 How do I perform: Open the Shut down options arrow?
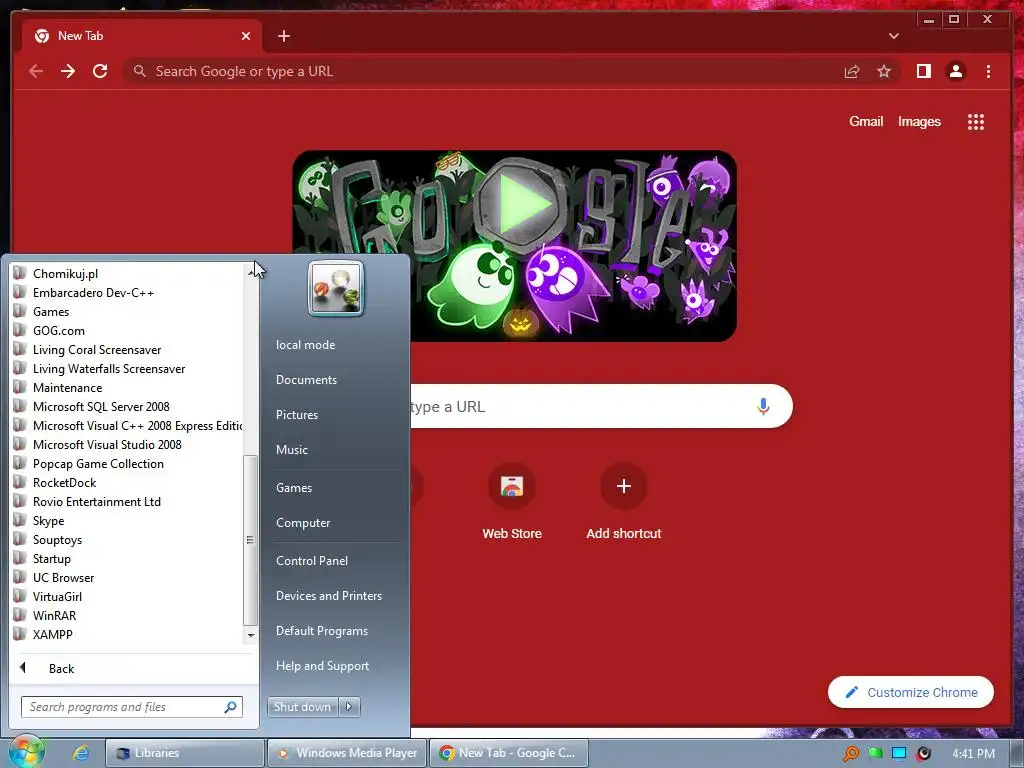coord(349,707)
